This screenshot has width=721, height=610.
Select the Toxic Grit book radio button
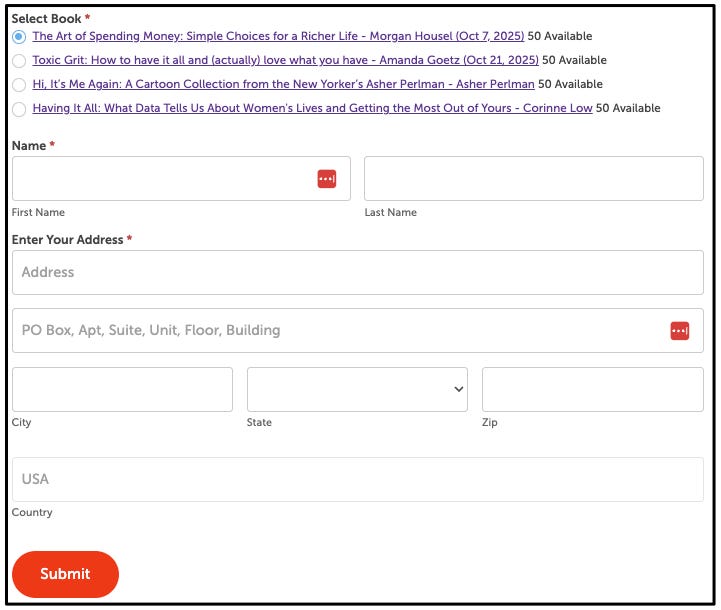coord(19,60)
